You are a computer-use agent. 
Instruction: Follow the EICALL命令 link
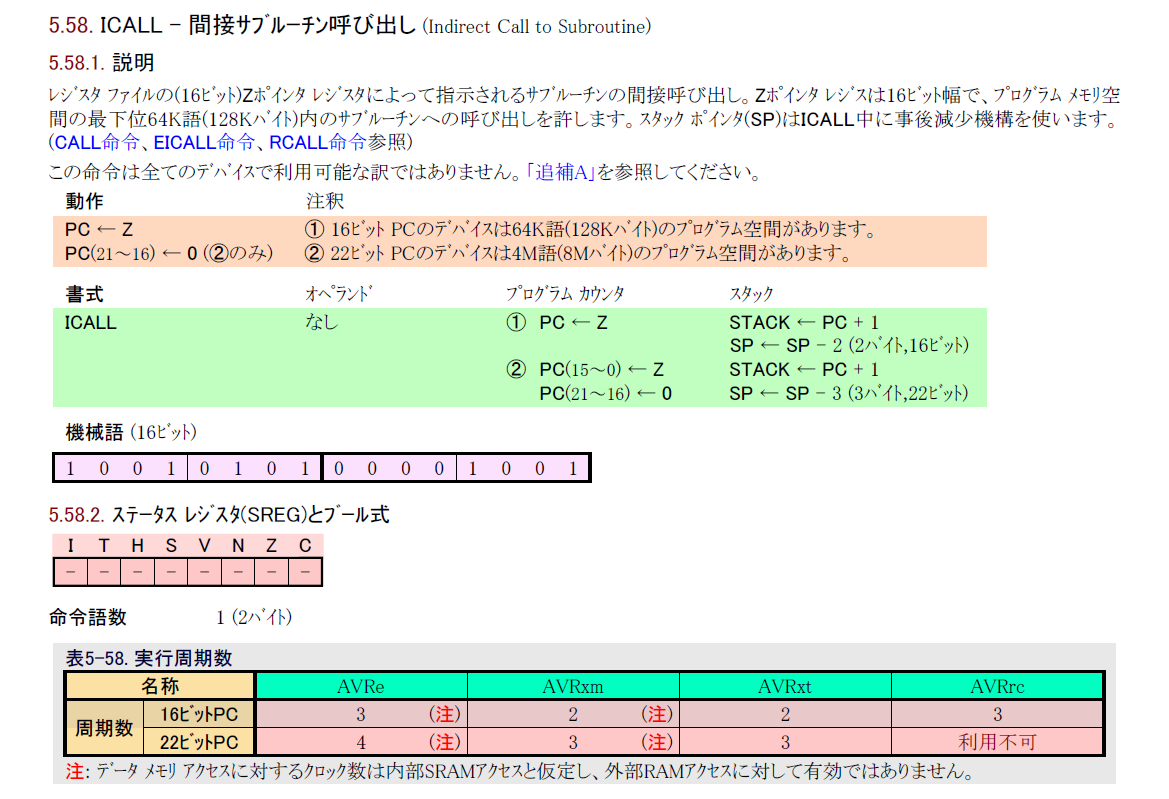(x=204, y=142)
